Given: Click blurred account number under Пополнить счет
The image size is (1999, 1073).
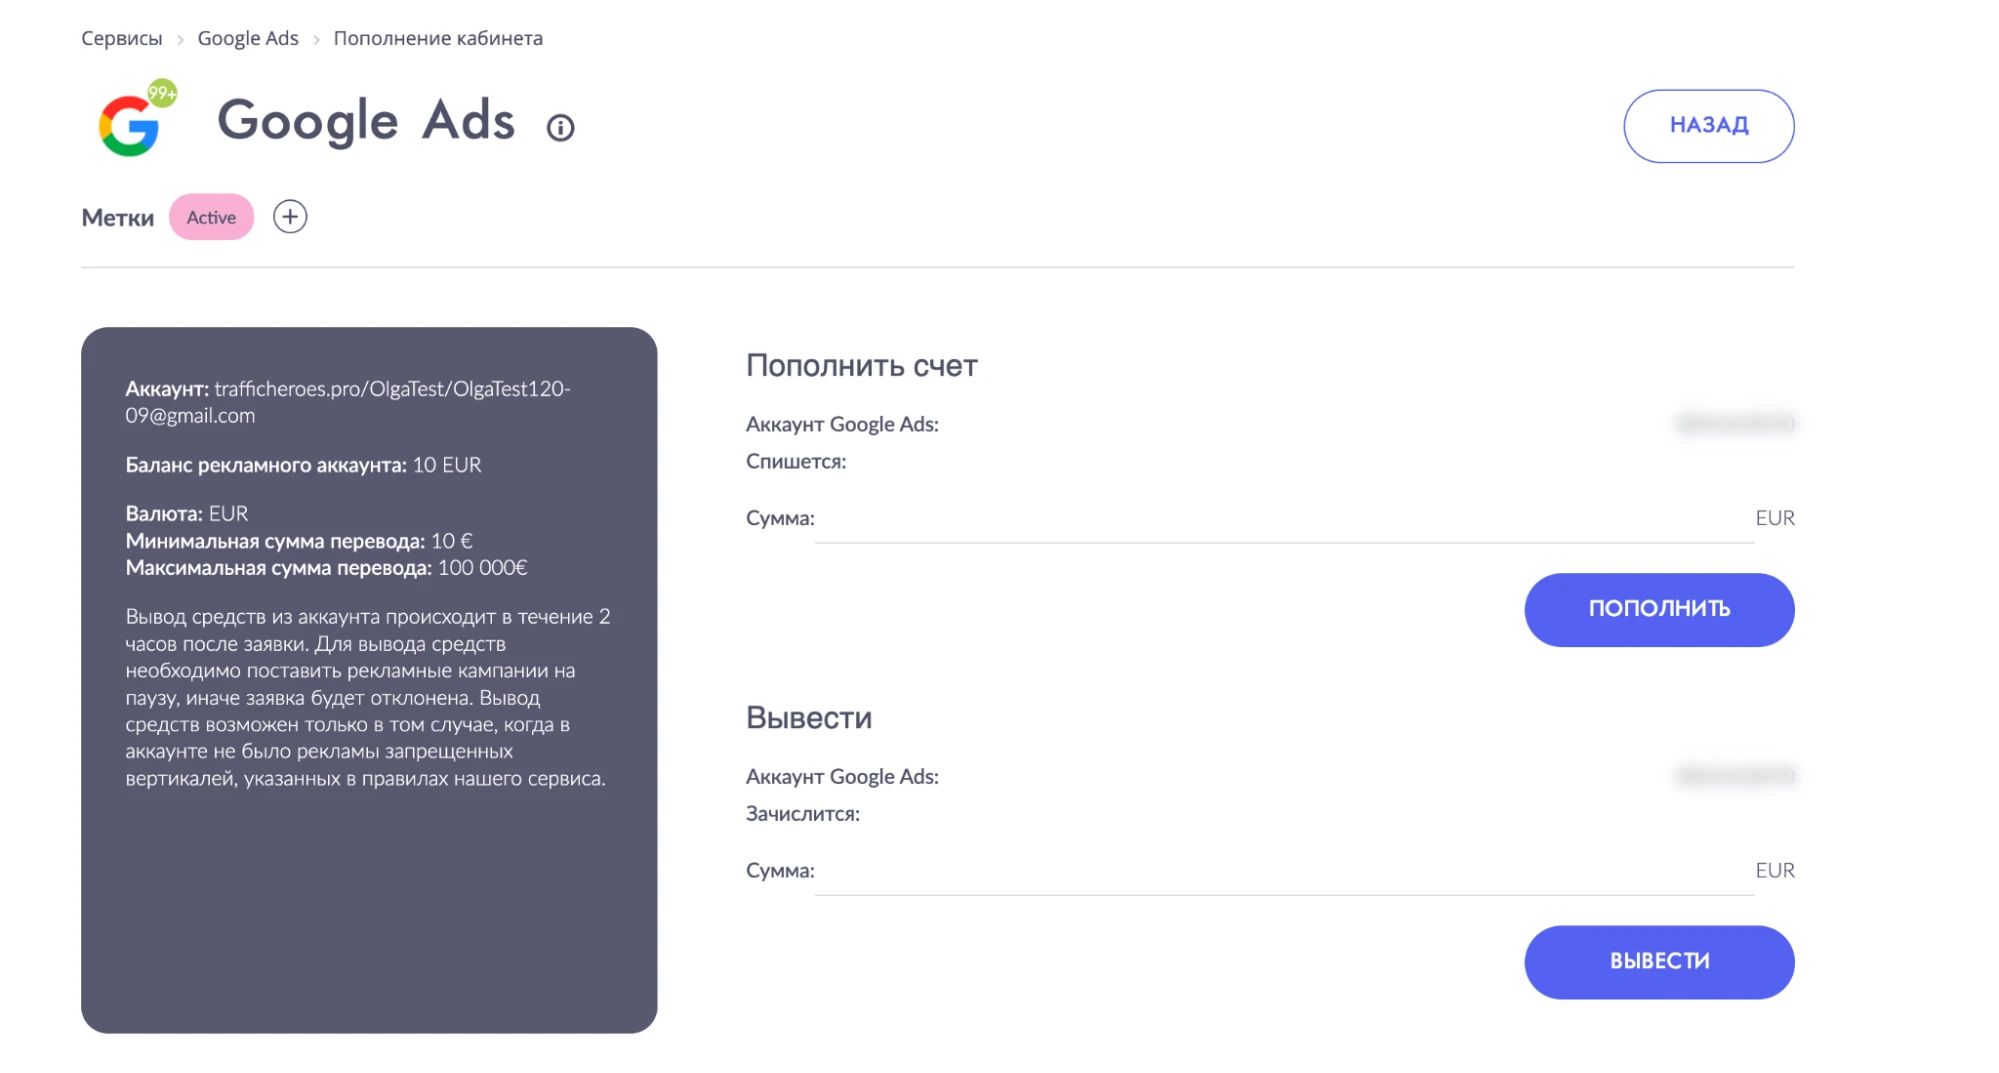Looking at the screenshot, I should 1735,424.
